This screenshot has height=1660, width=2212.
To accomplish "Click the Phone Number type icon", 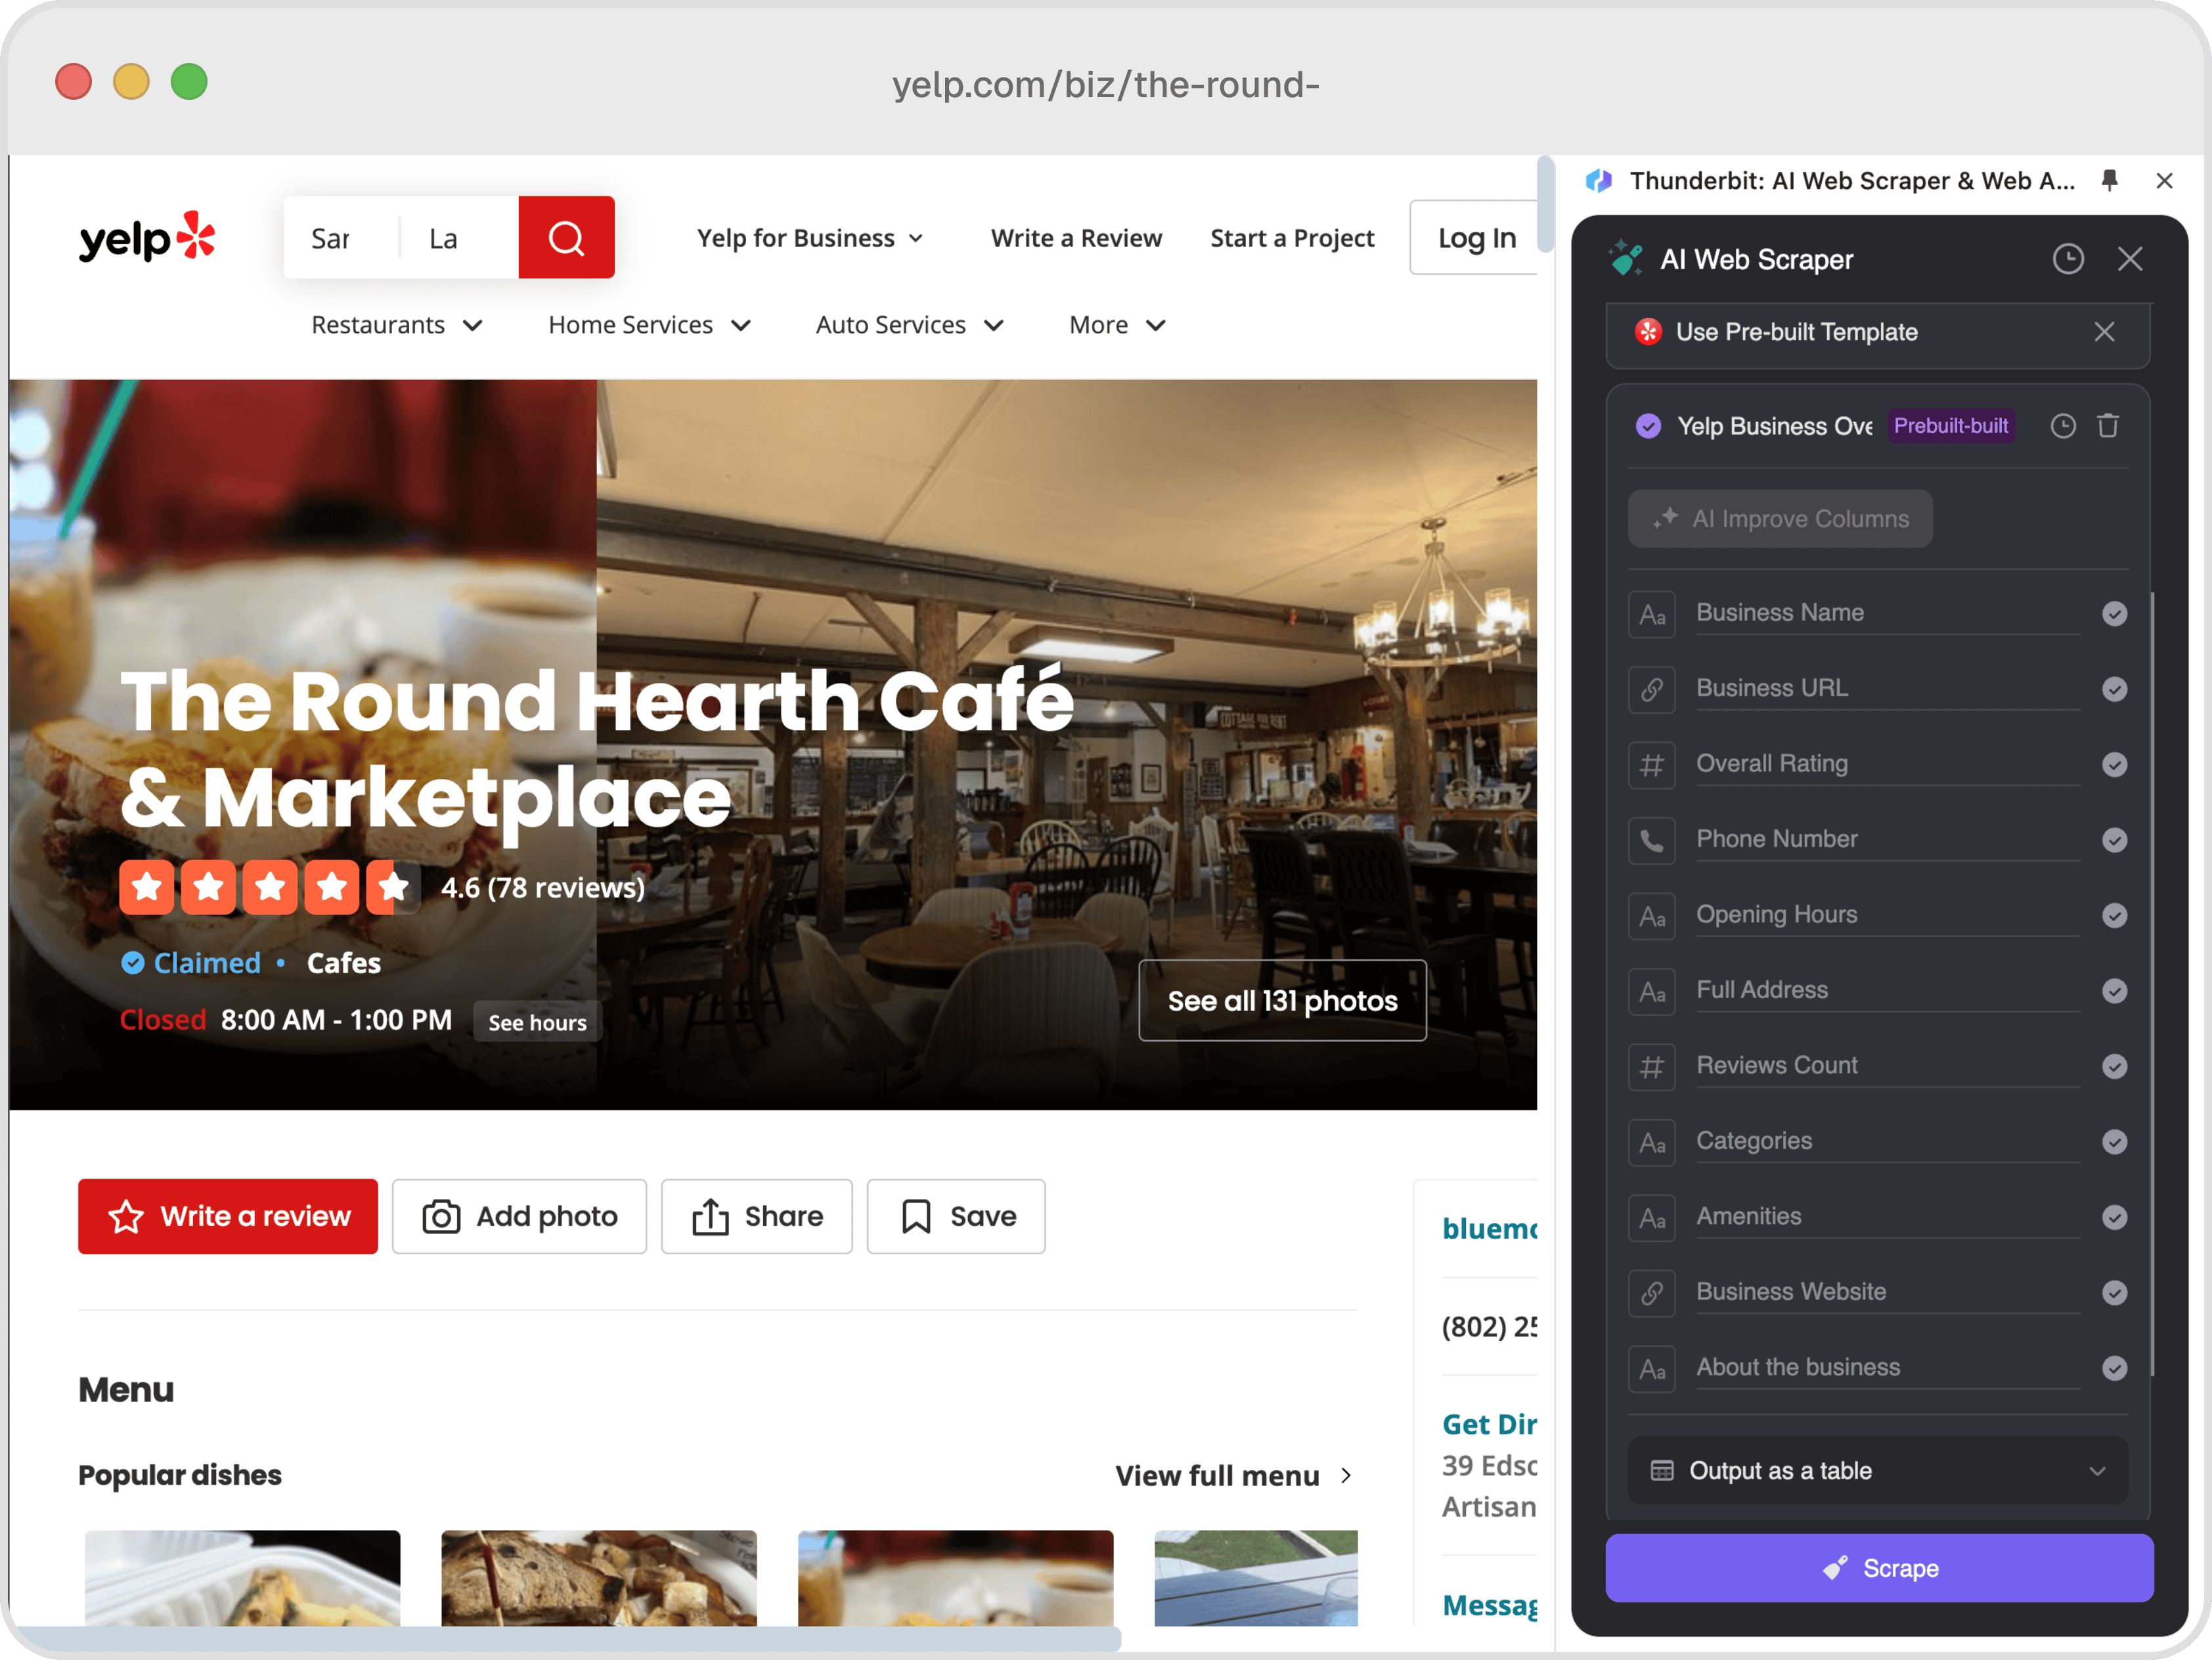I will click(x=1652, y=840).
